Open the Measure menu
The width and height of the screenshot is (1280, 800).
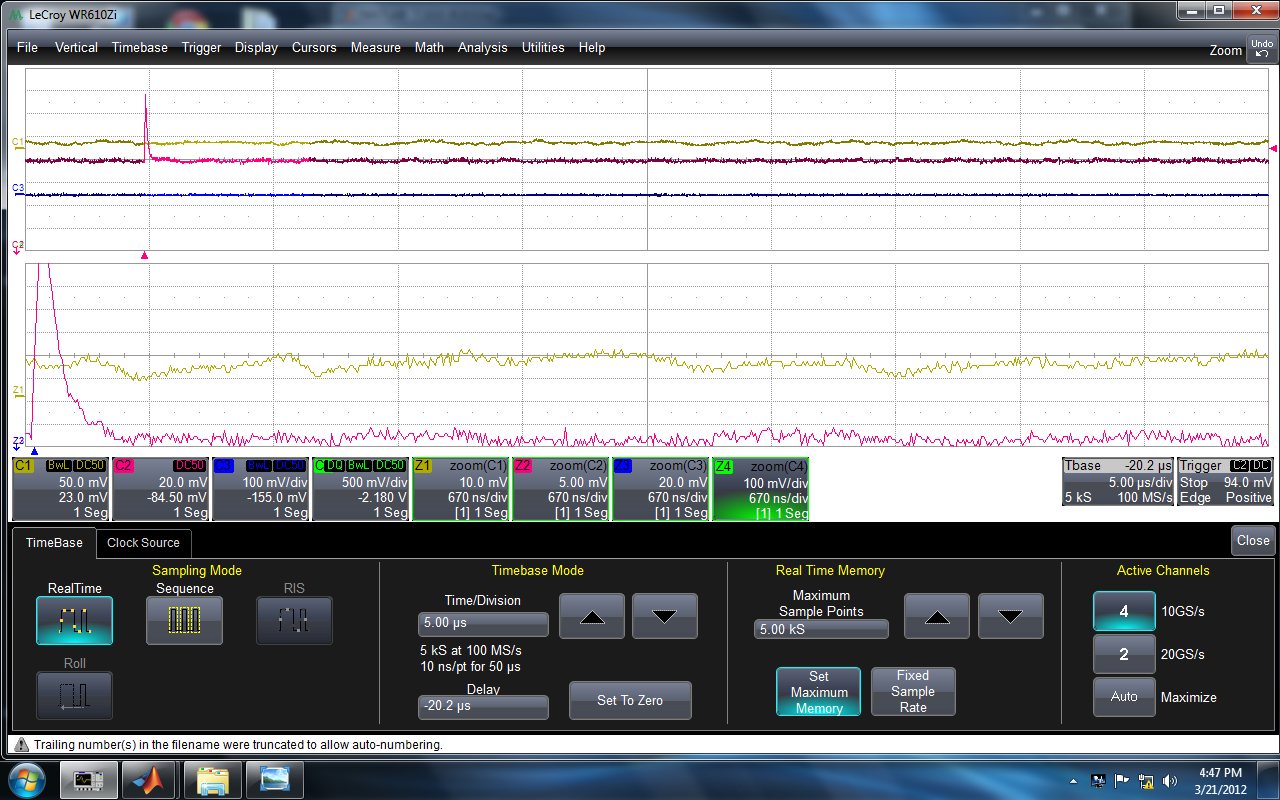(x=376, y=48)
